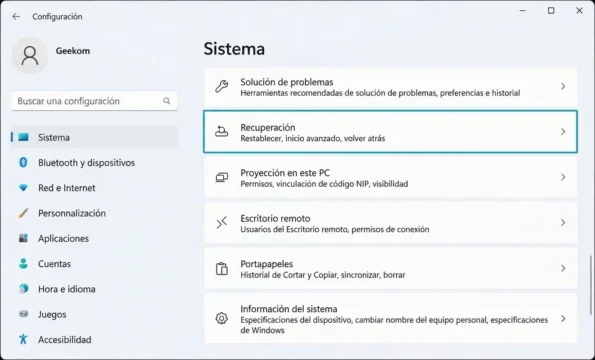
Task: Select Sistema in the sidebar
Action: 94,137
